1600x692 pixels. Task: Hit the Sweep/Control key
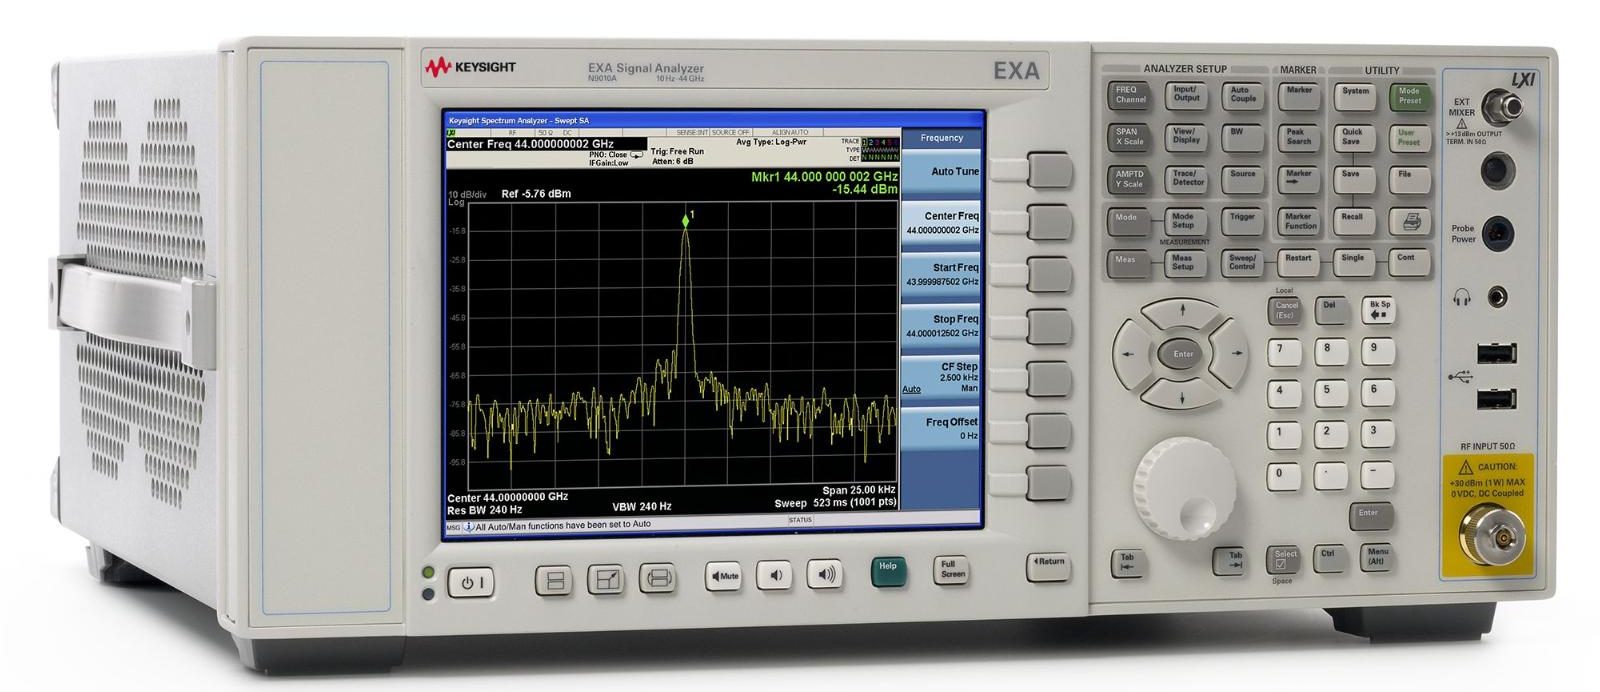coord(1242,263)
